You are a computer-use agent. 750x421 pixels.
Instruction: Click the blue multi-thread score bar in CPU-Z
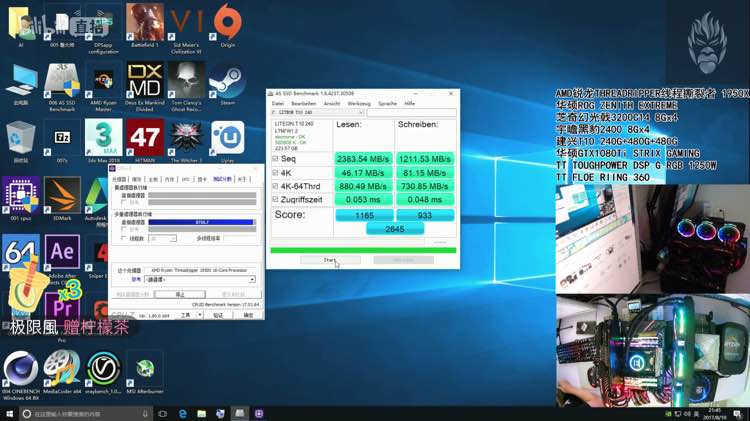(x=201, y=222)
